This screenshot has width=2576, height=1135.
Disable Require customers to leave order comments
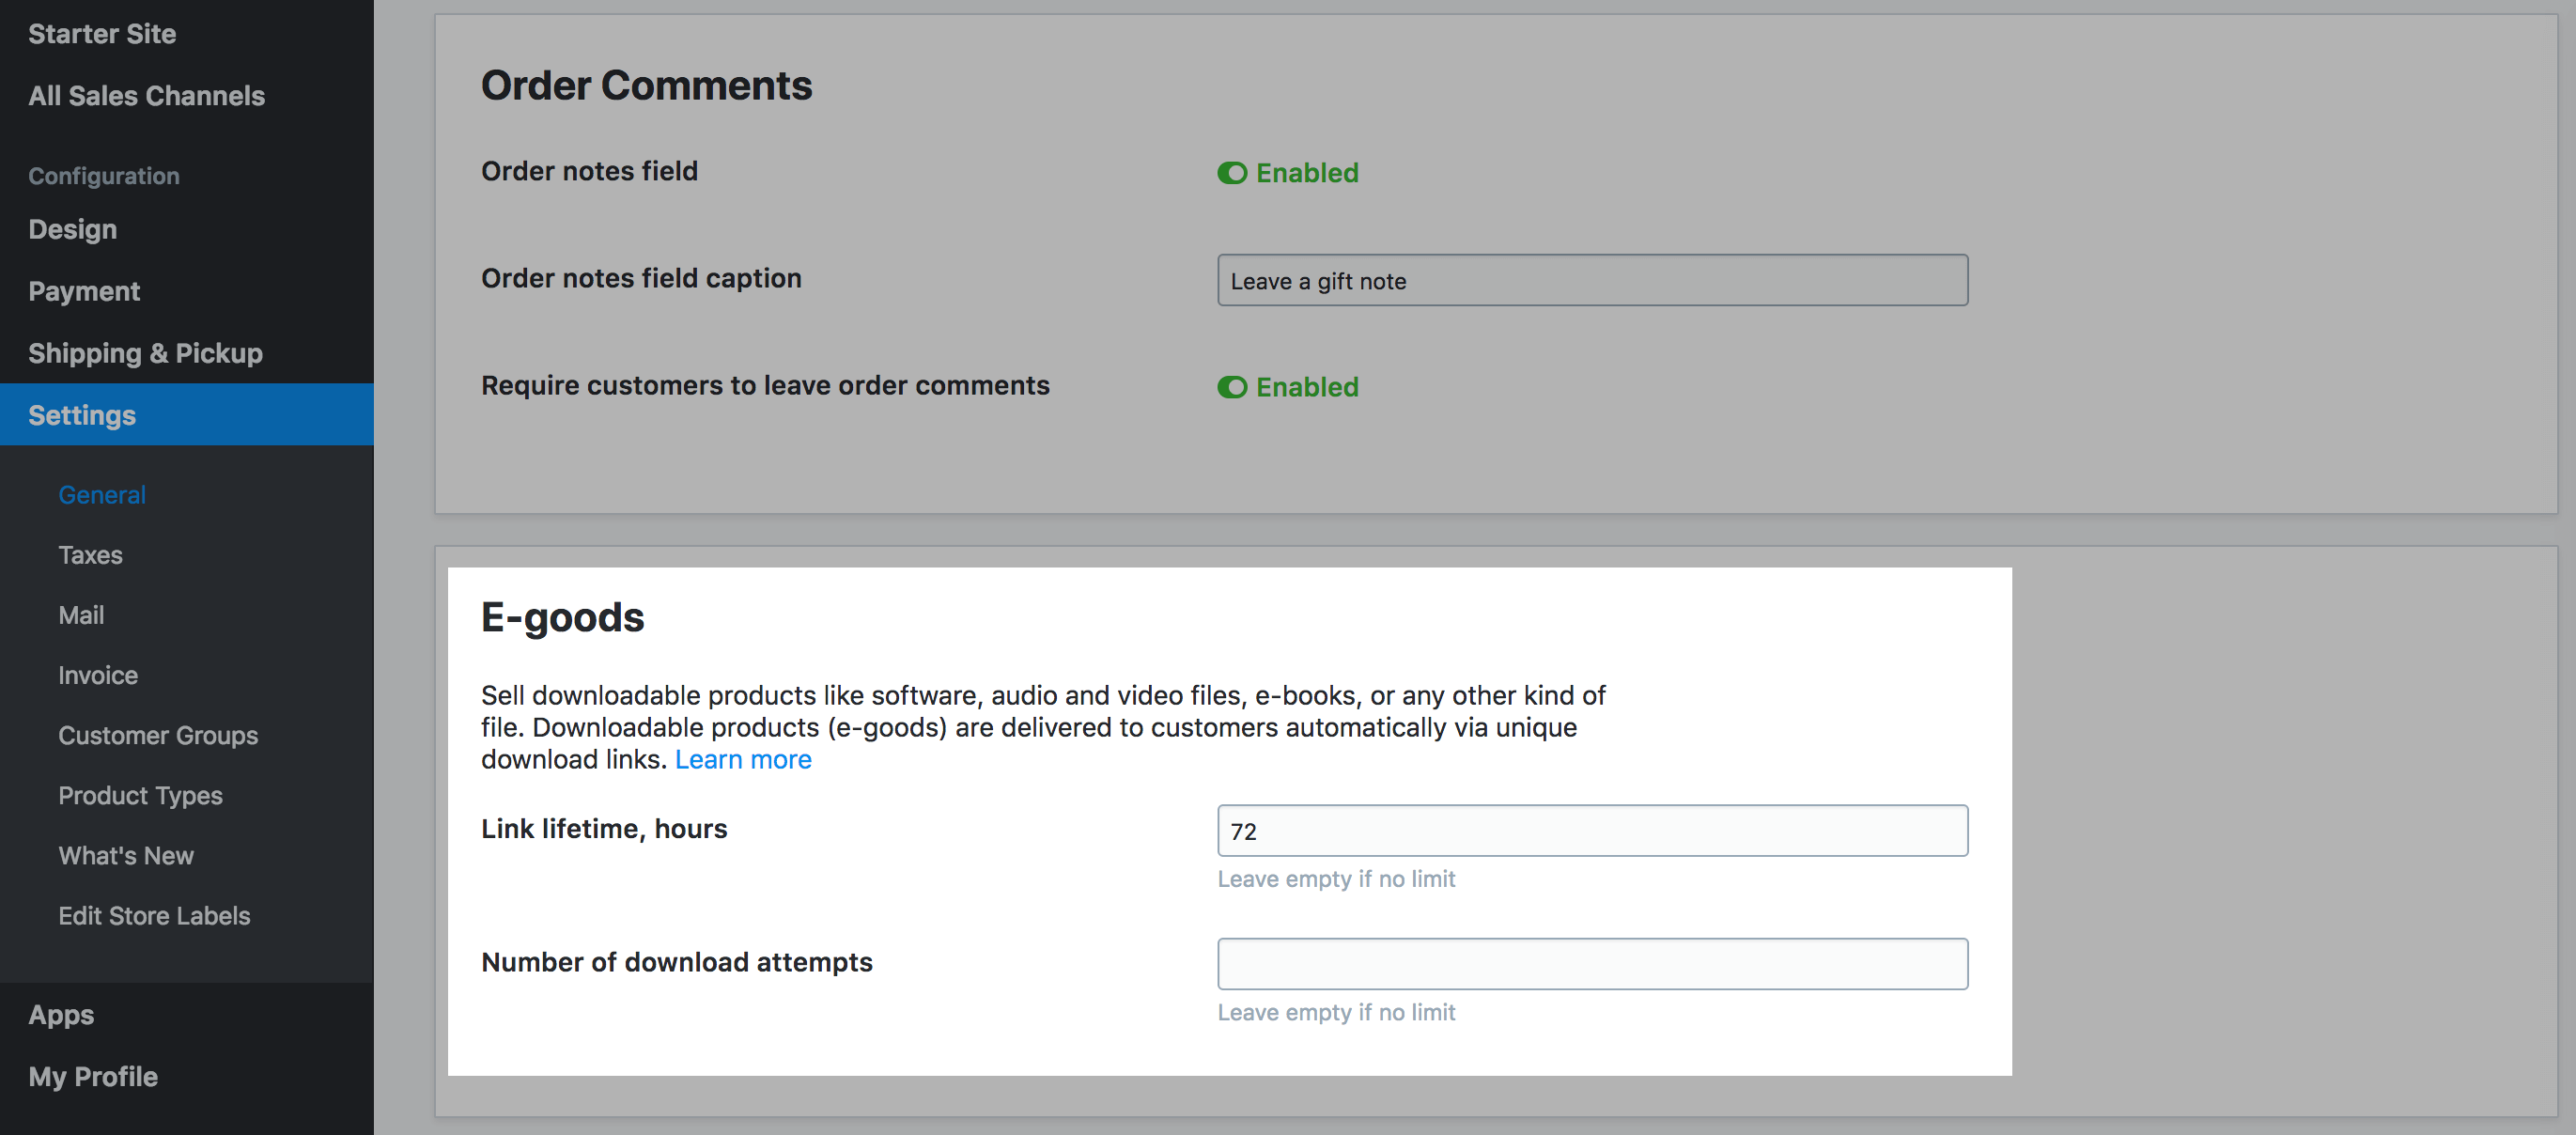pos(1232,387)
